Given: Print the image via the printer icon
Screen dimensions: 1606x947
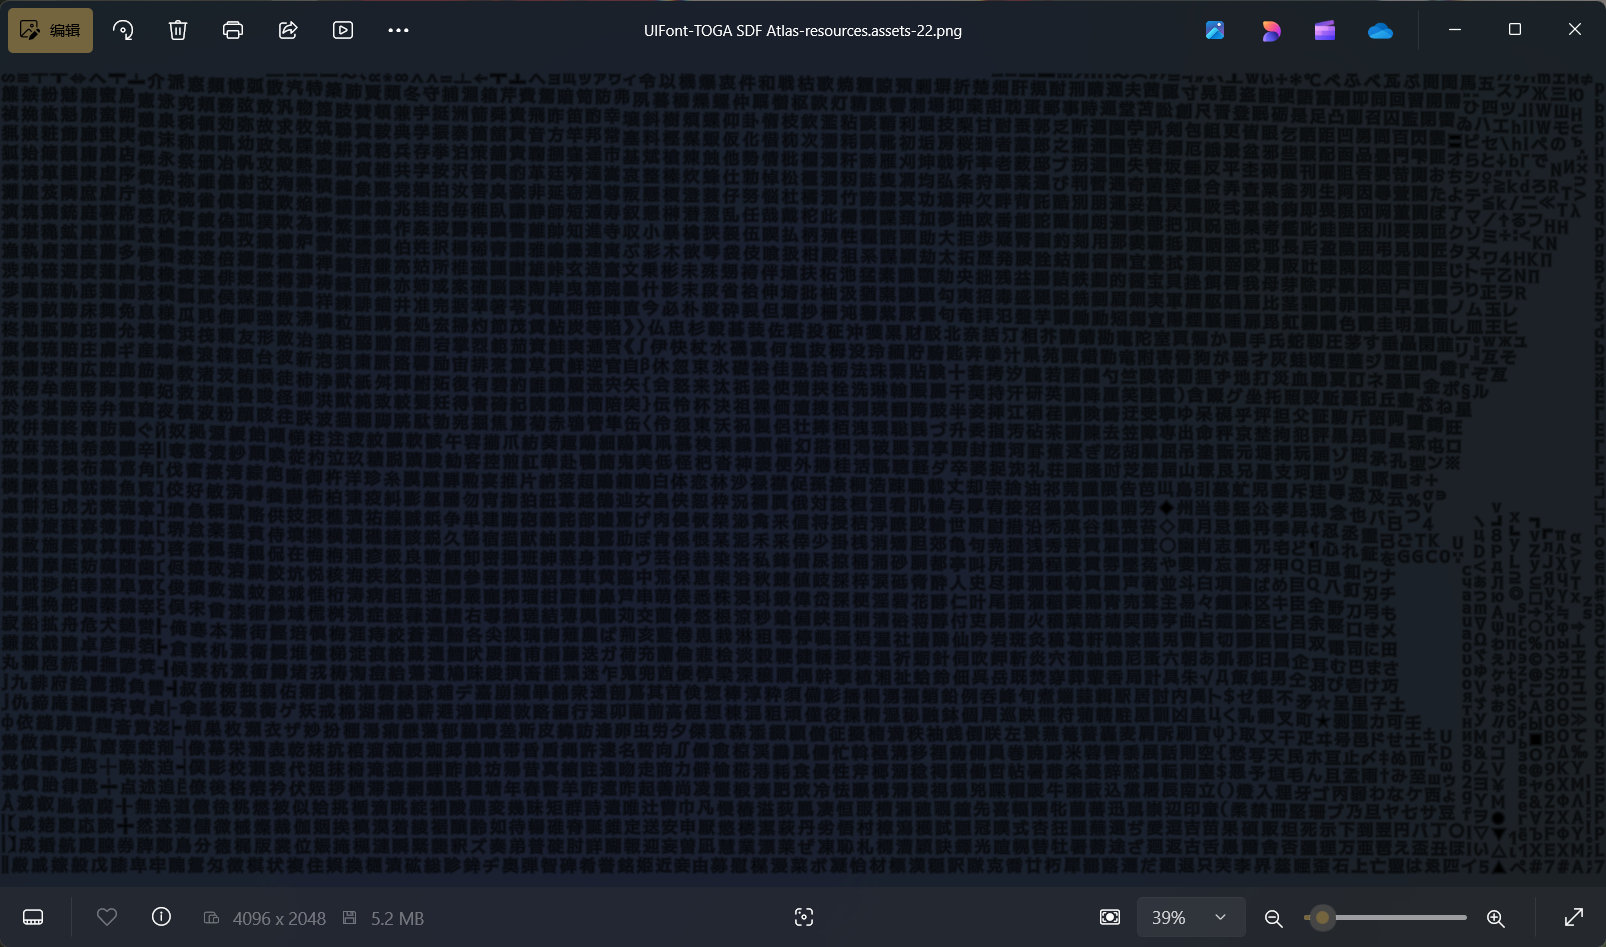Looking at the screenshot, I should pyautogui.click(x=233, y=30).
